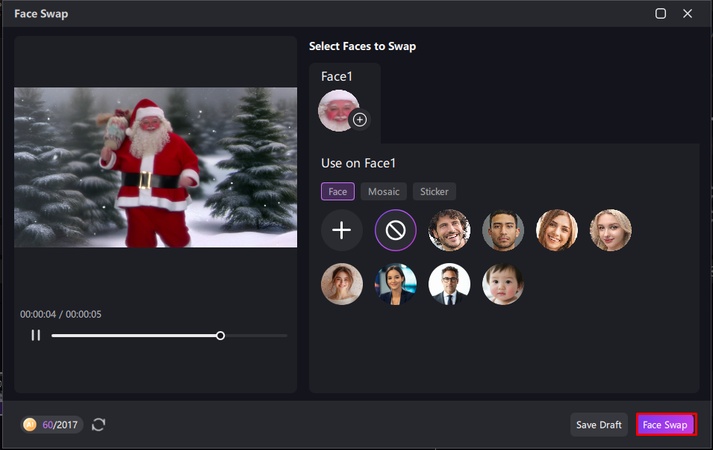This screenshot has height=450, width=713.
Task: Select the no-face (none) option
Action: (396, 230)
